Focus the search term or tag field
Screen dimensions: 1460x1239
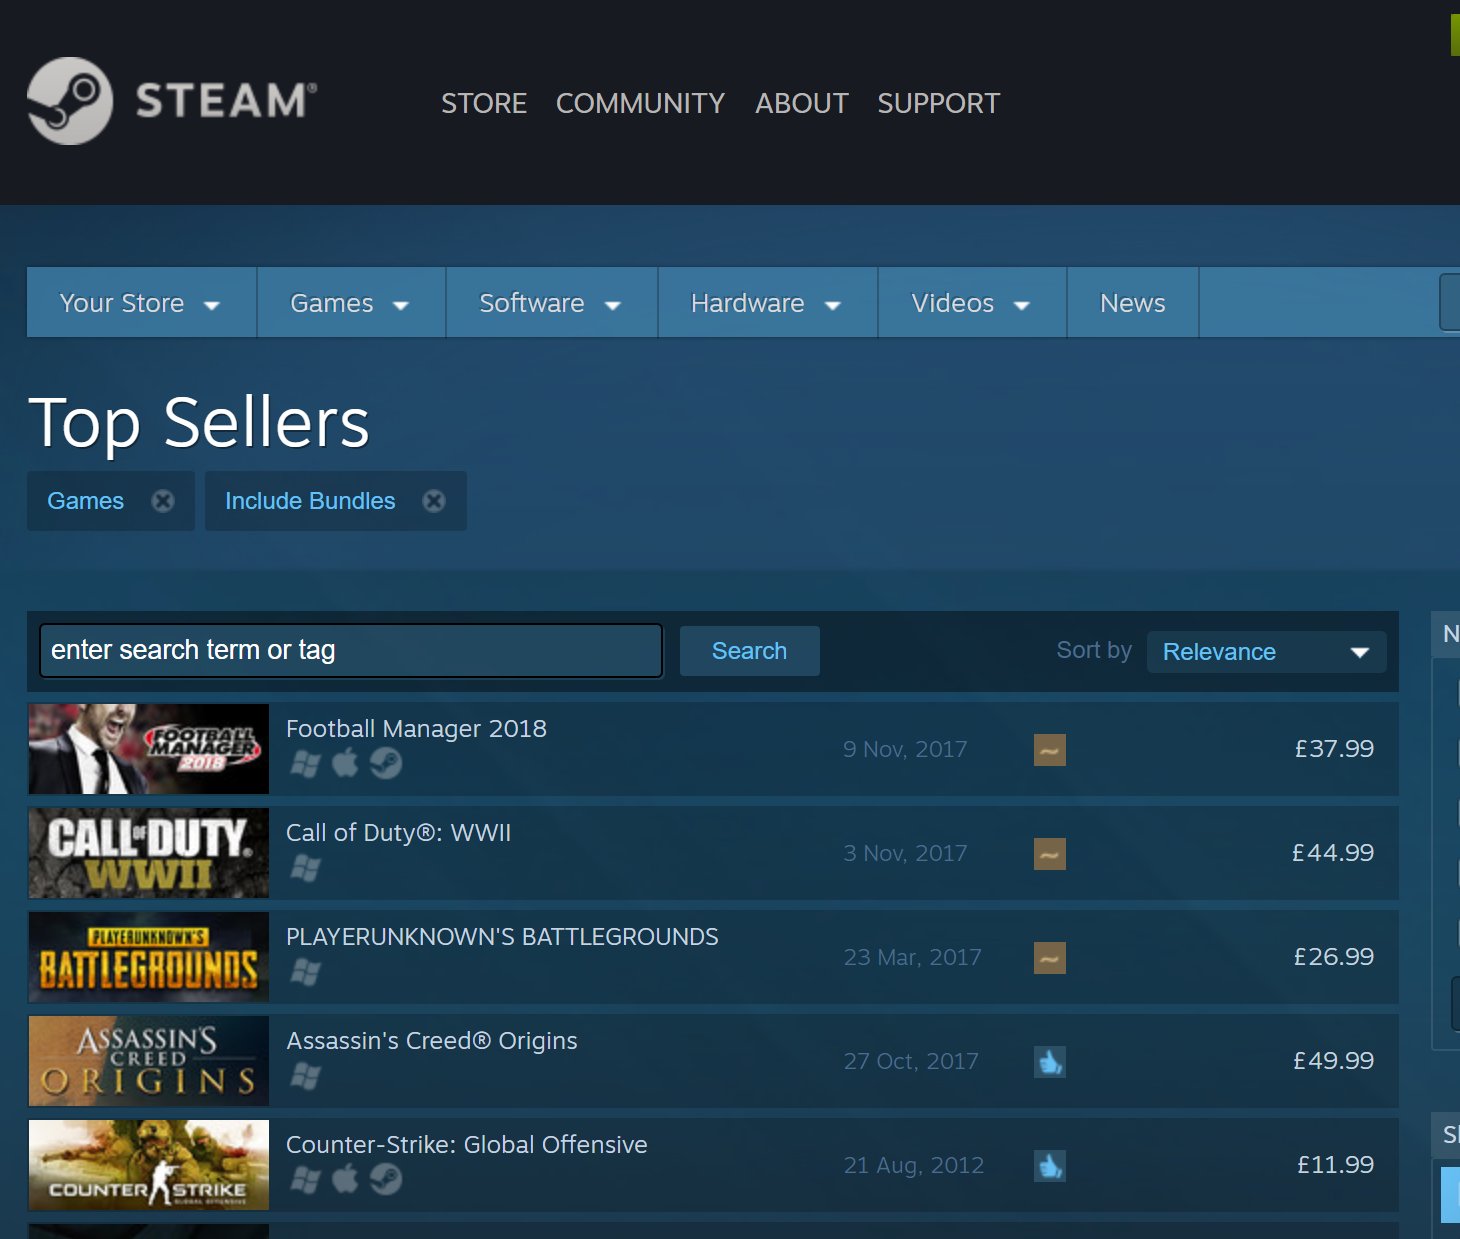[351, 651]
